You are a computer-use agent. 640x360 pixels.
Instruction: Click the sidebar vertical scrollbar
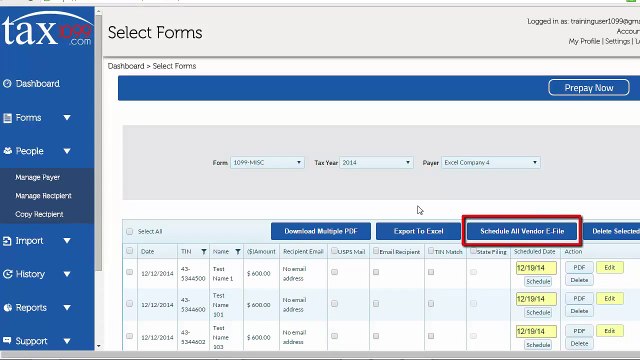[98, 143]
